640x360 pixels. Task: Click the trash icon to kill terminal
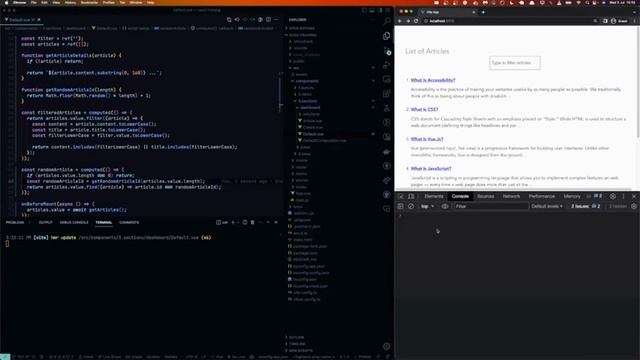(x=252, y=222)
